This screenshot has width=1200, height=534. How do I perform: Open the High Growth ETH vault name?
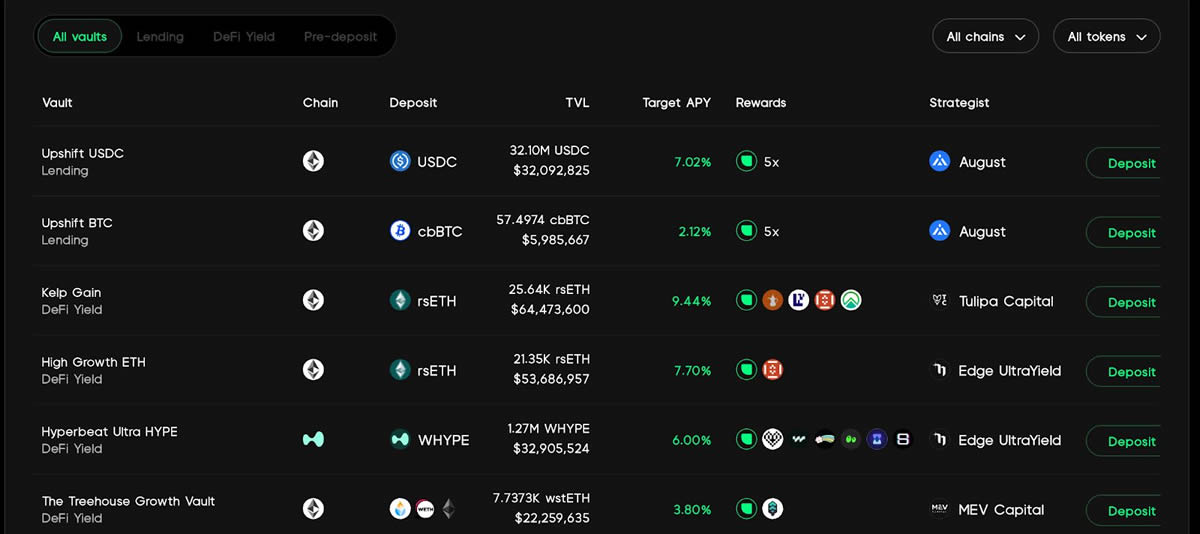click(93, 361)
